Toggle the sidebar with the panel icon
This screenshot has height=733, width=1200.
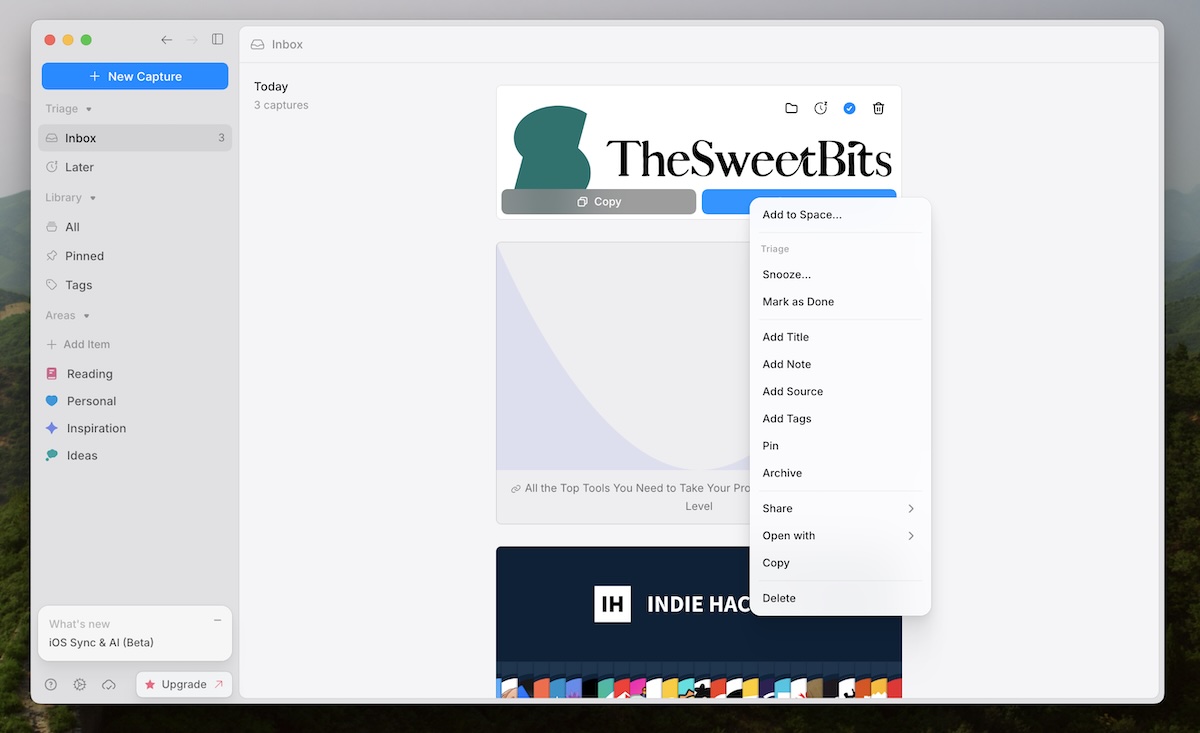[x=217, y=39]
